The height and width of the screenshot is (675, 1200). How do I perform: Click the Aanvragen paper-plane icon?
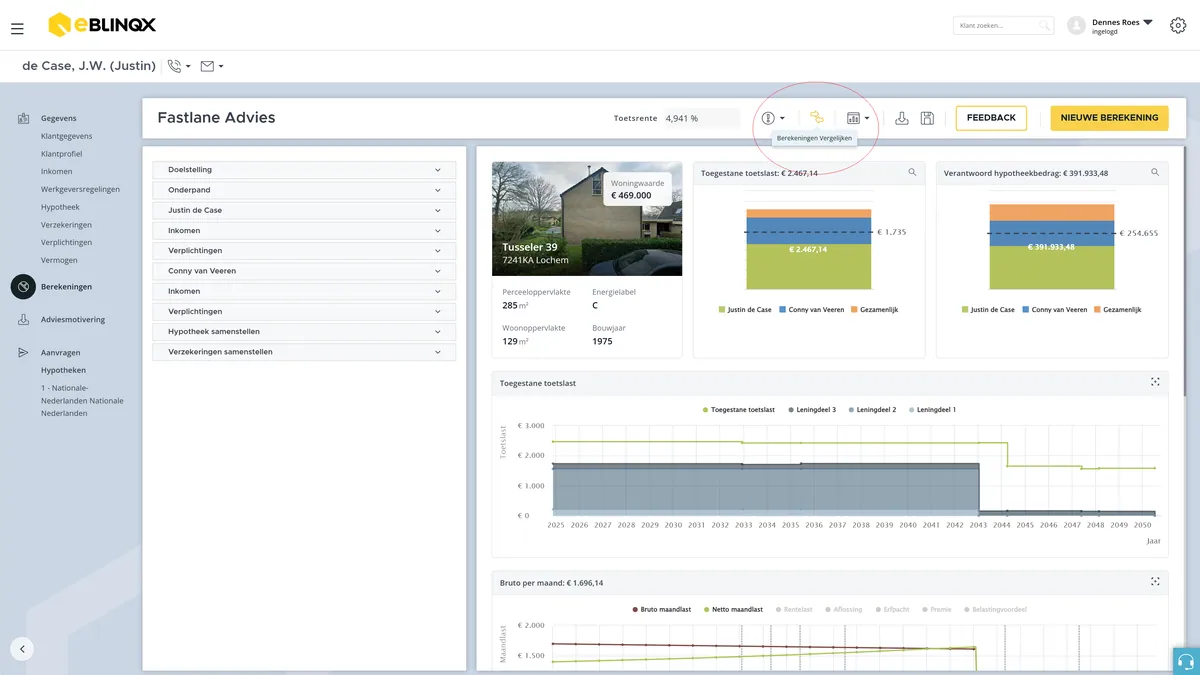click(x=23, y=353)
